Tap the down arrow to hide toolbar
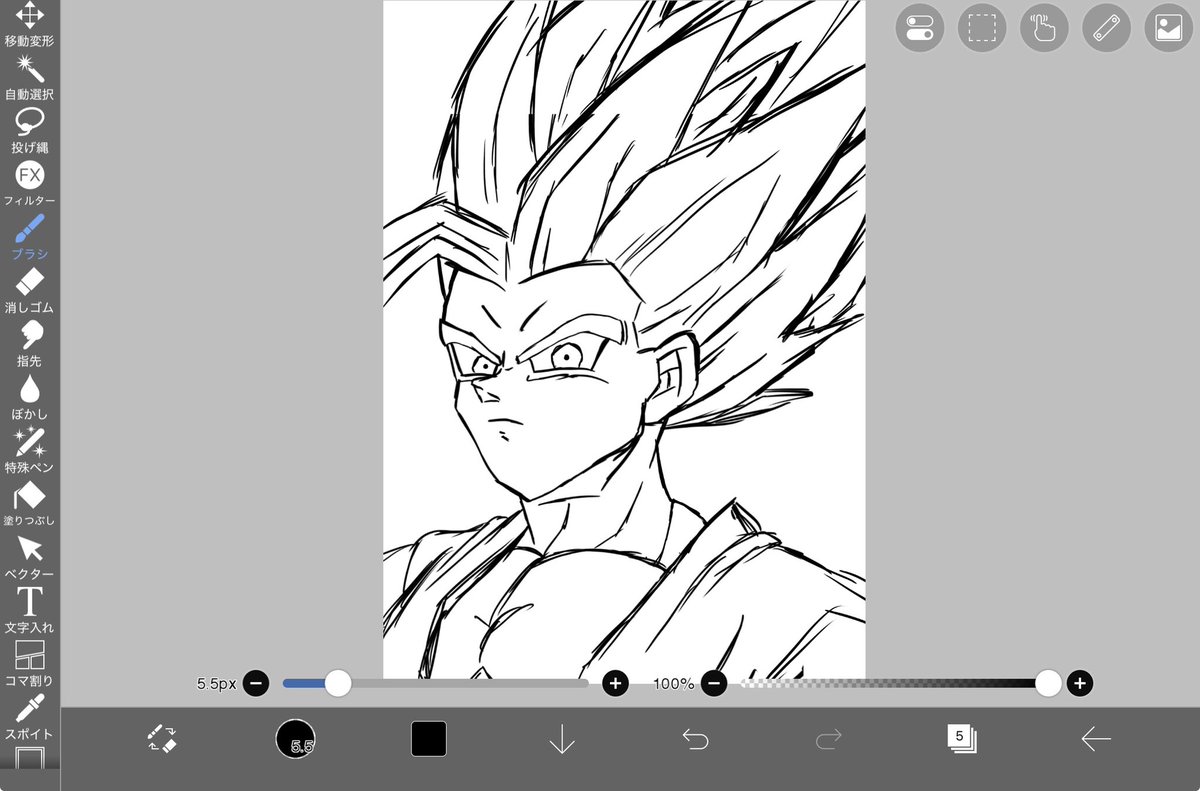This screenshot has width=1200, height=791. 562,739
